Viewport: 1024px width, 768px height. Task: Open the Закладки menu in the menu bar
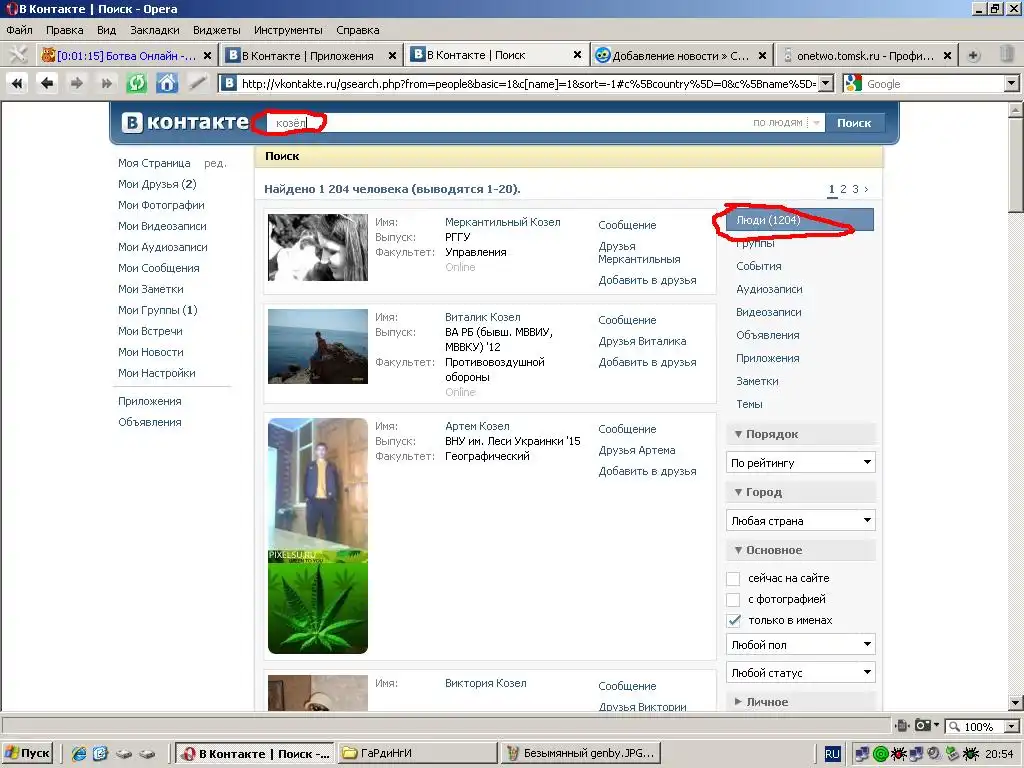(x=154, y=30)
